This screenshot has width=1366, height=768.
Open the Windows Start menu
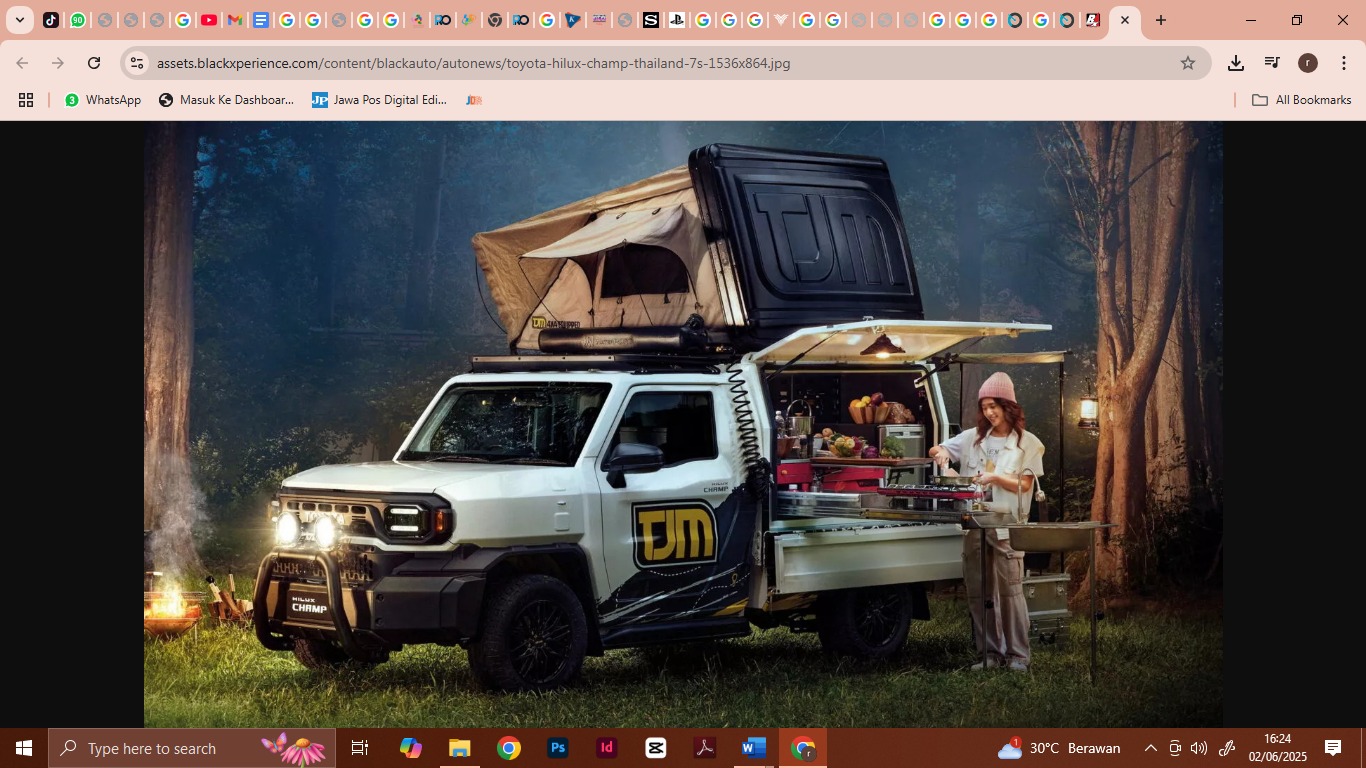tap(24, 748)
